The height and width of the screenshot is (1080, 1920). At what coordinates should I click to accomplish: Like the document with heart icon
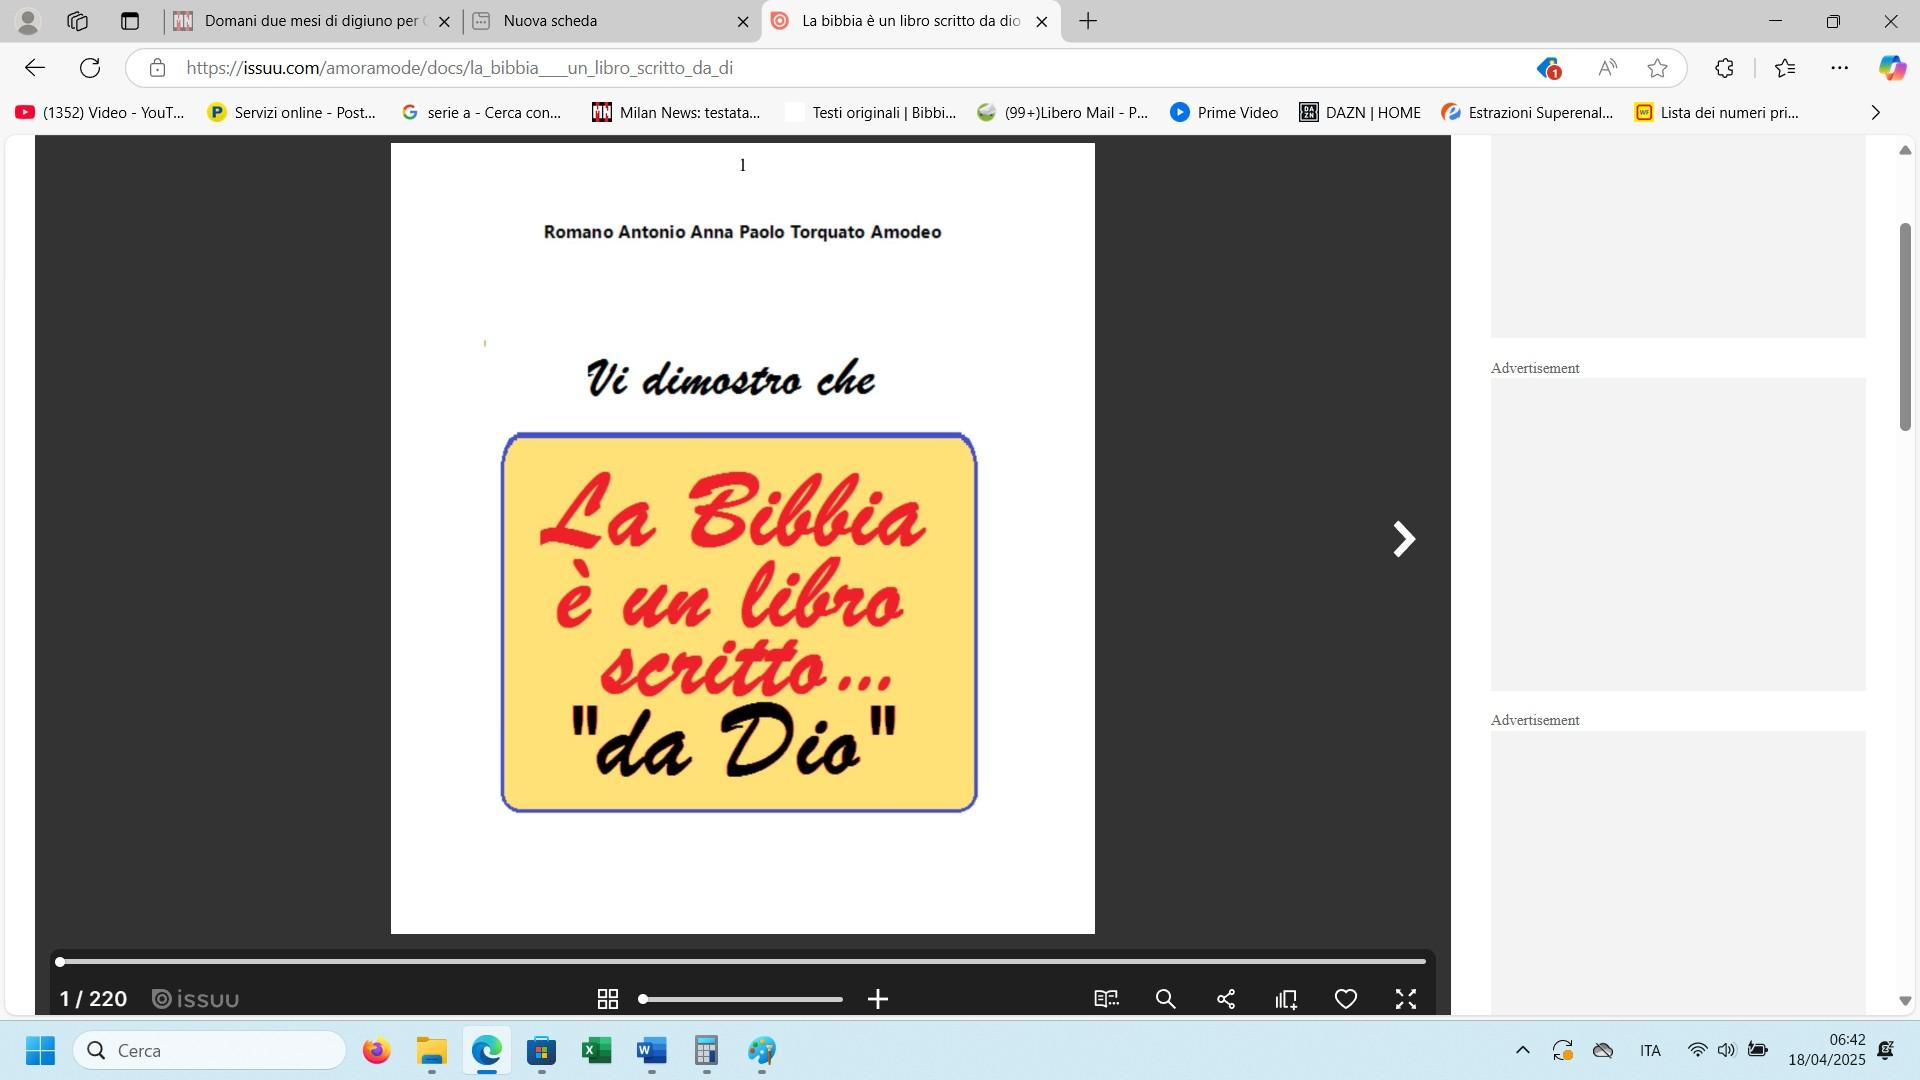1346,999
